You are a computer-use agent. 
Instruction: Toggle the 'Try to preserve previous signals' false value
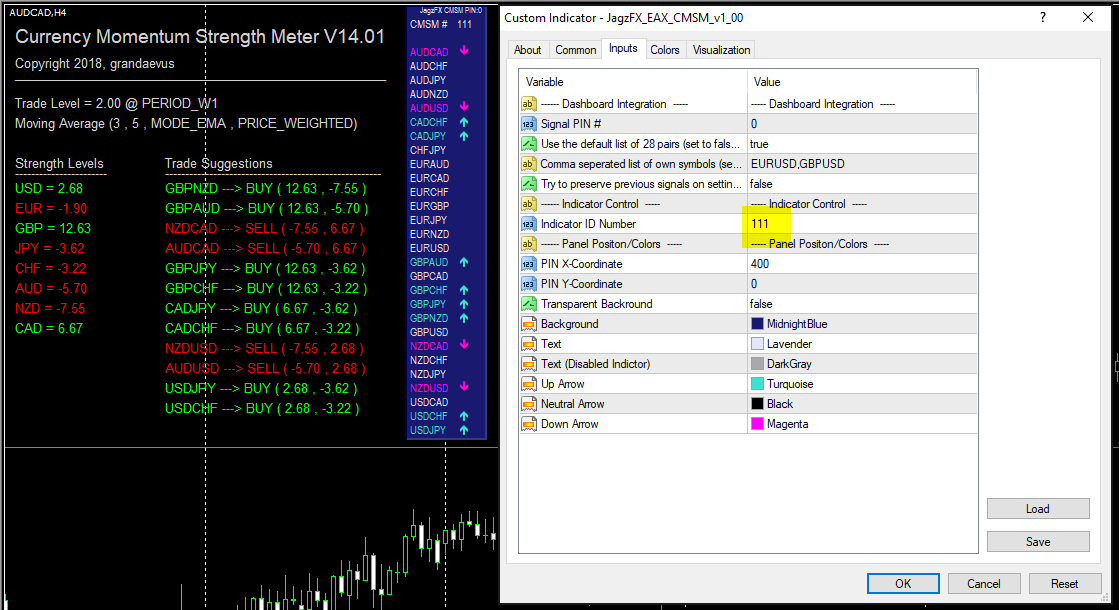(760, 183)
